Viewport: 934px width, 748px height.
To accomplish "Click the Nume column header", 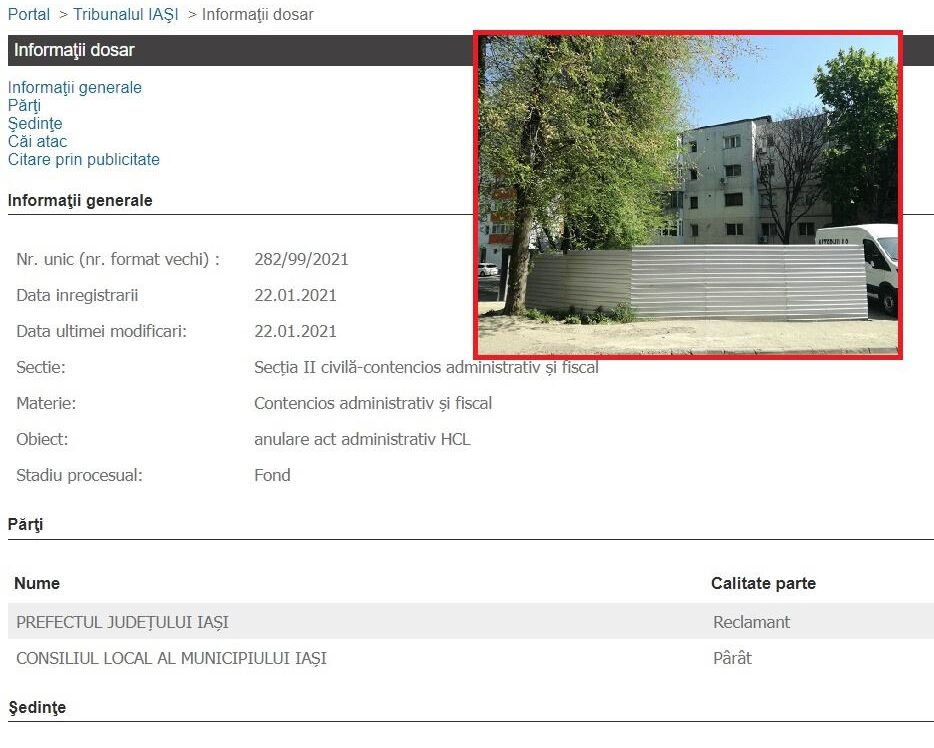I will coord(37,583).
